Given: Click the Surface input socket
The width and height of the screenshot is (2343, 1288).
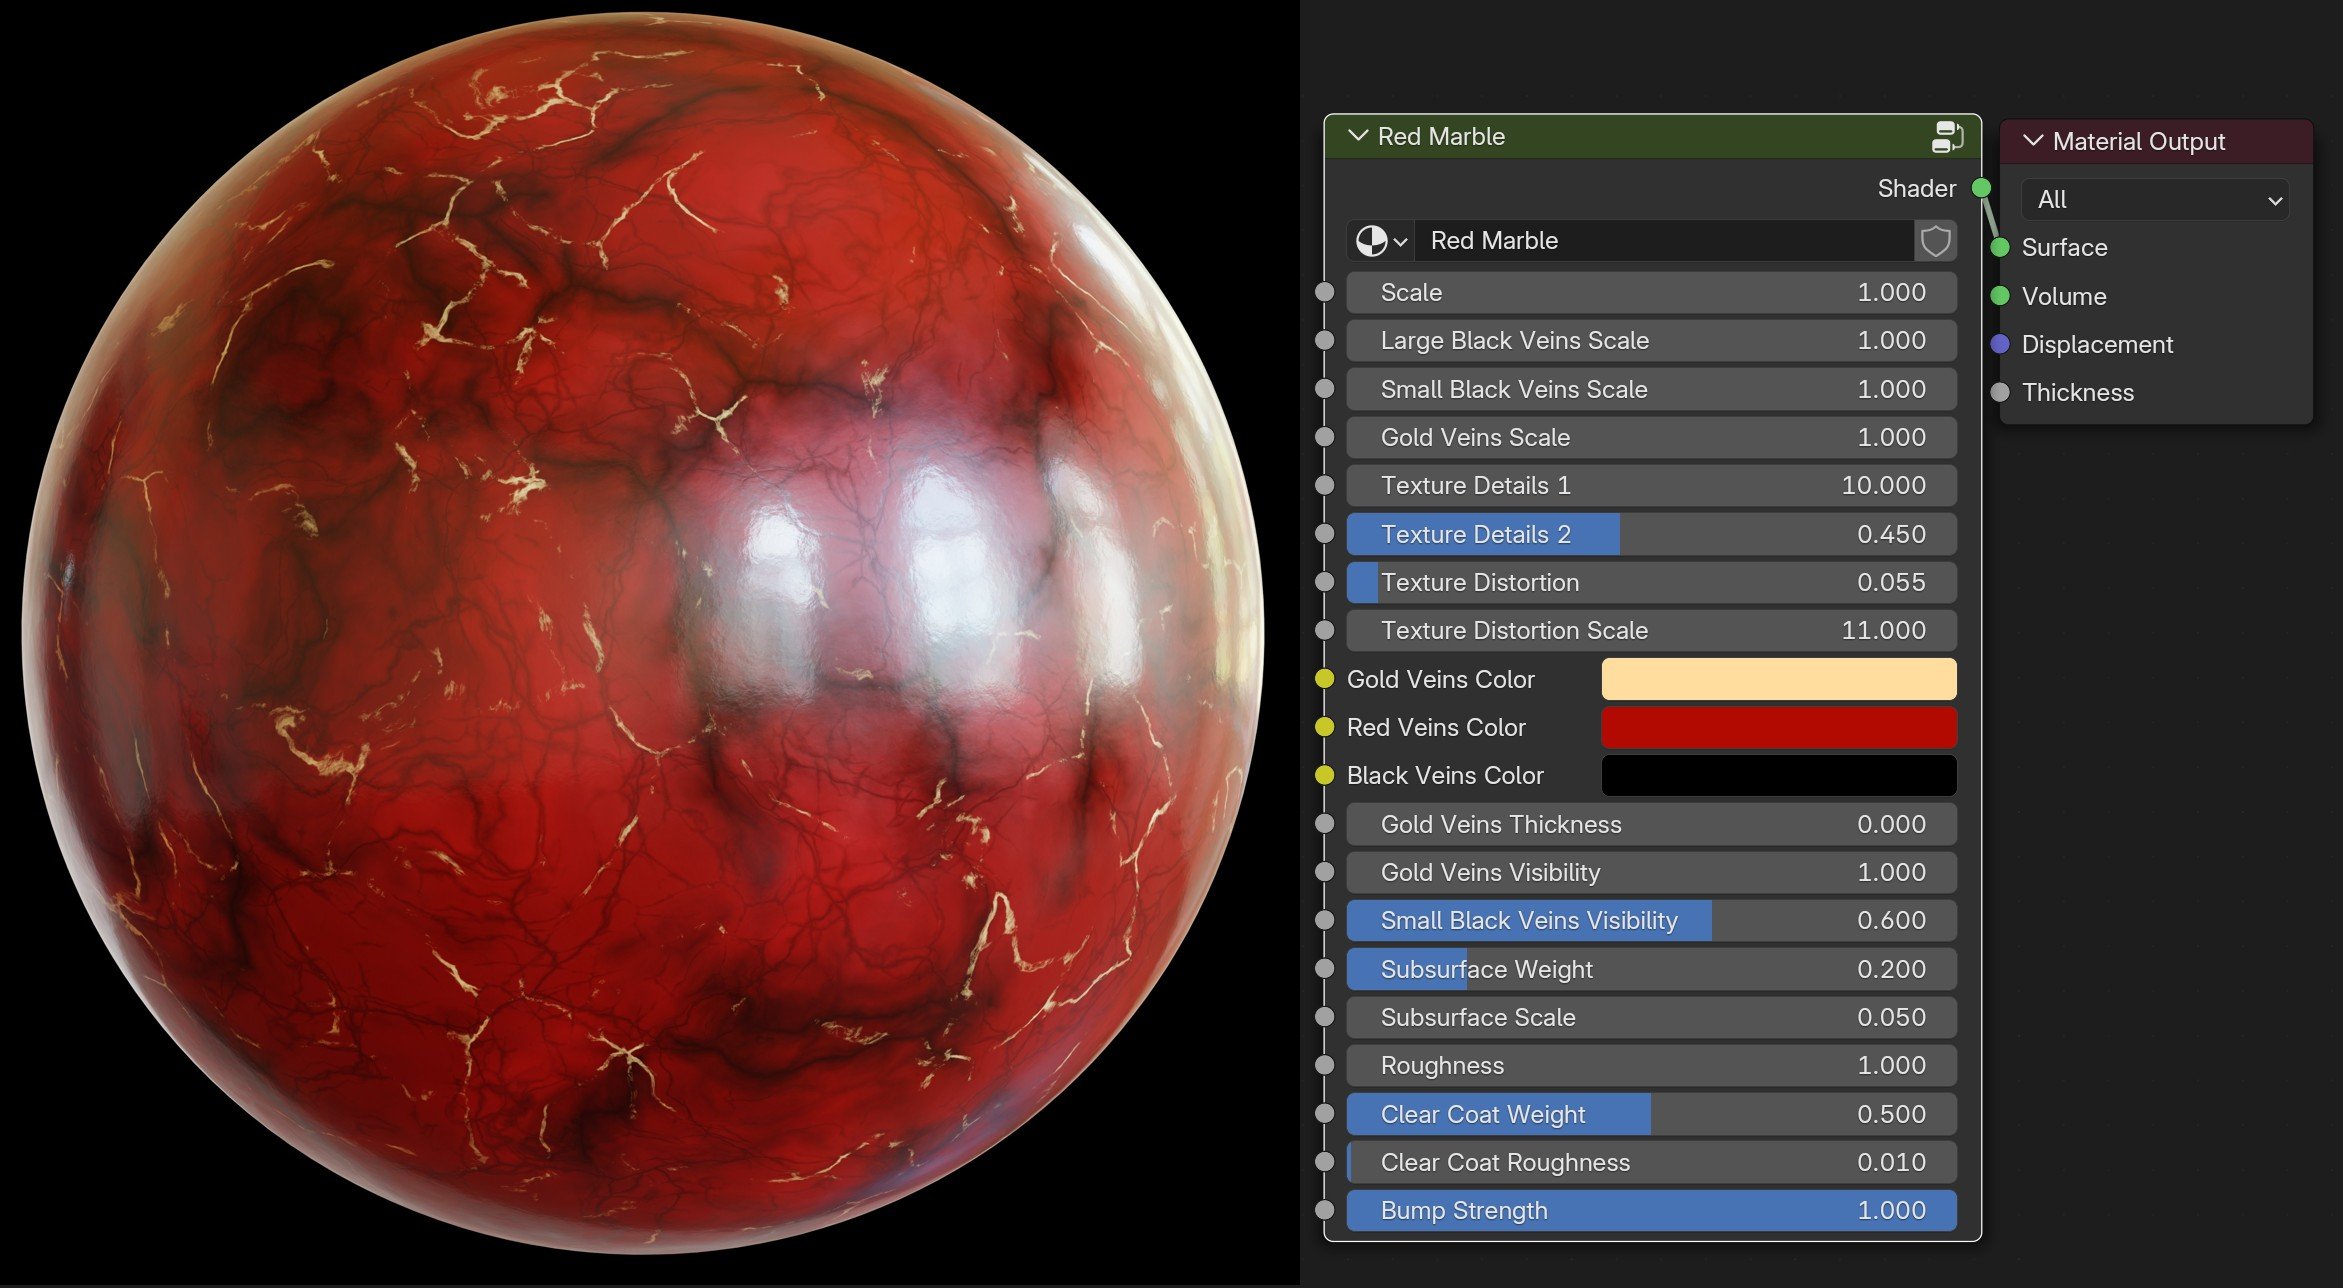Looking at the screenshot, I should tap(2000, 248).
